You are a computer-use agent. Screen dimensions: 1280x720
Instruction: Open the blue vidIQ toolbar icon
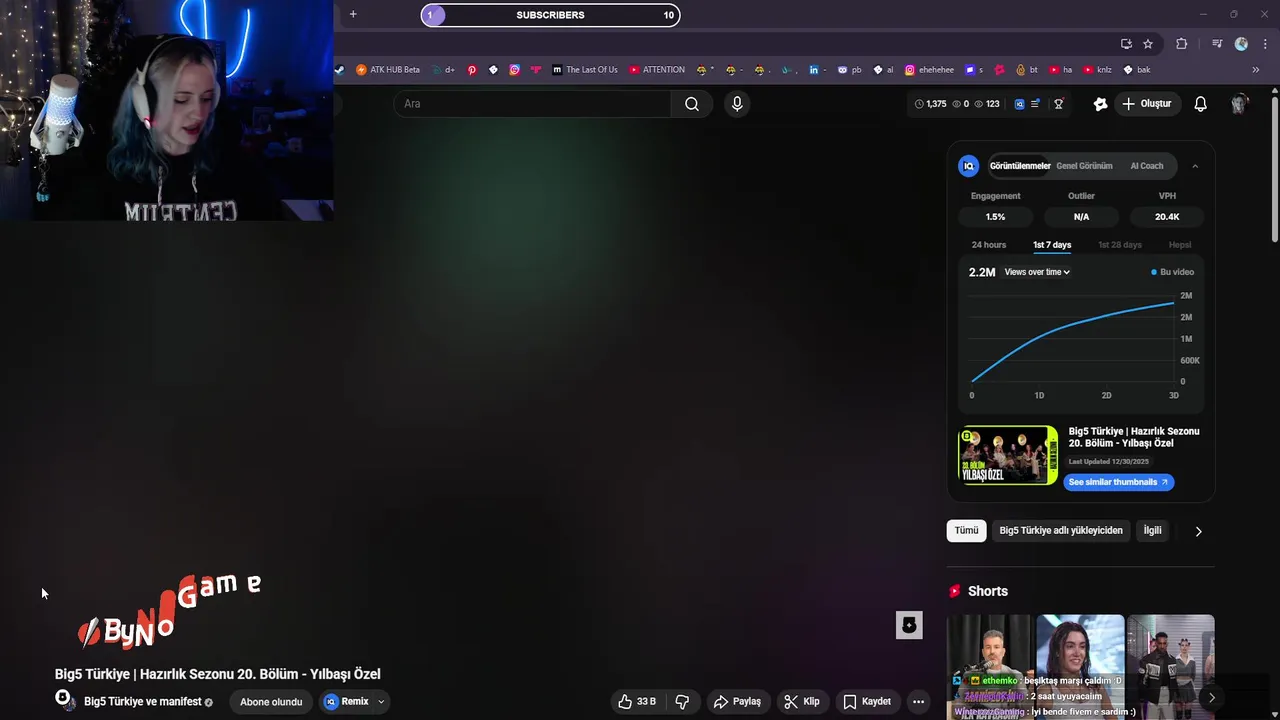[1019, 104]
